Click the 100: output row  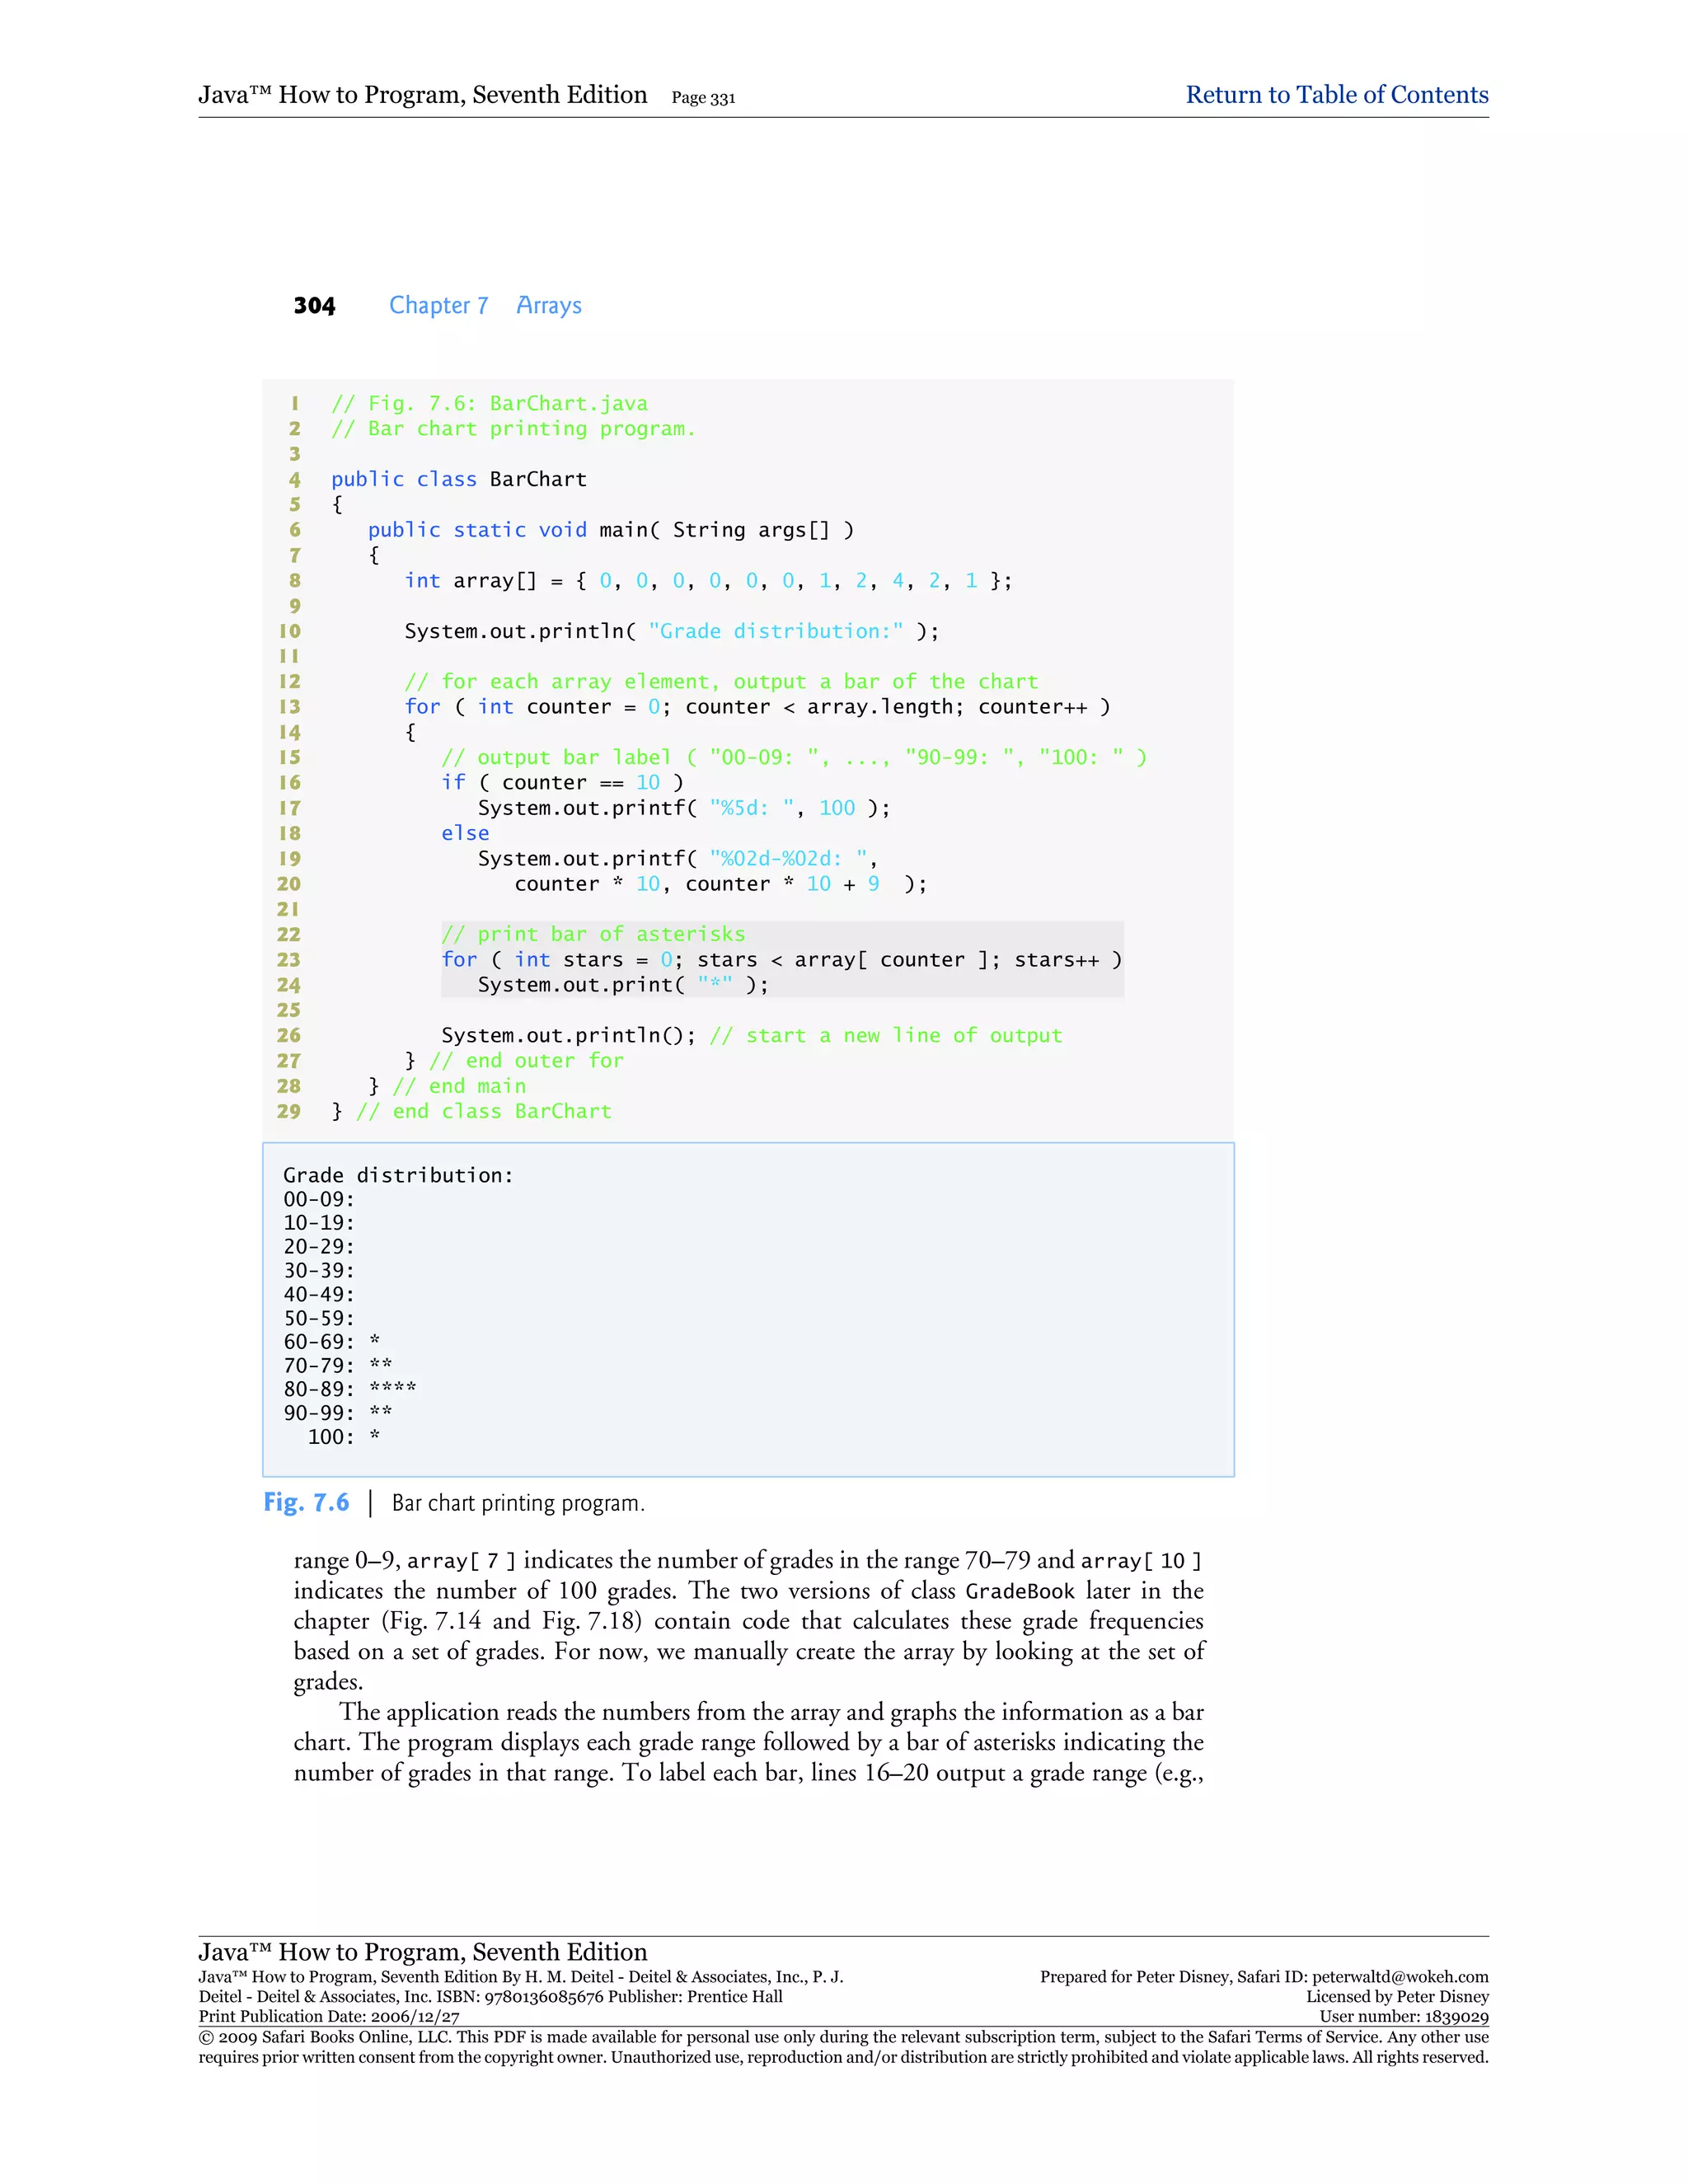click(343, 1437)
